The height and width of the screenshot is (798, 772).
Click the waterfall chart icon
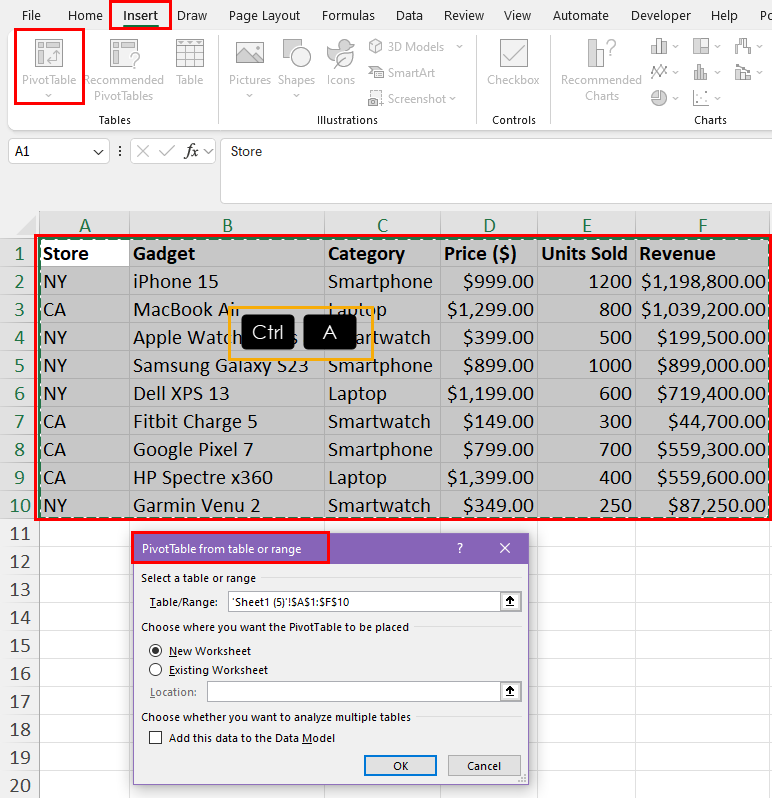coord(743,46)
